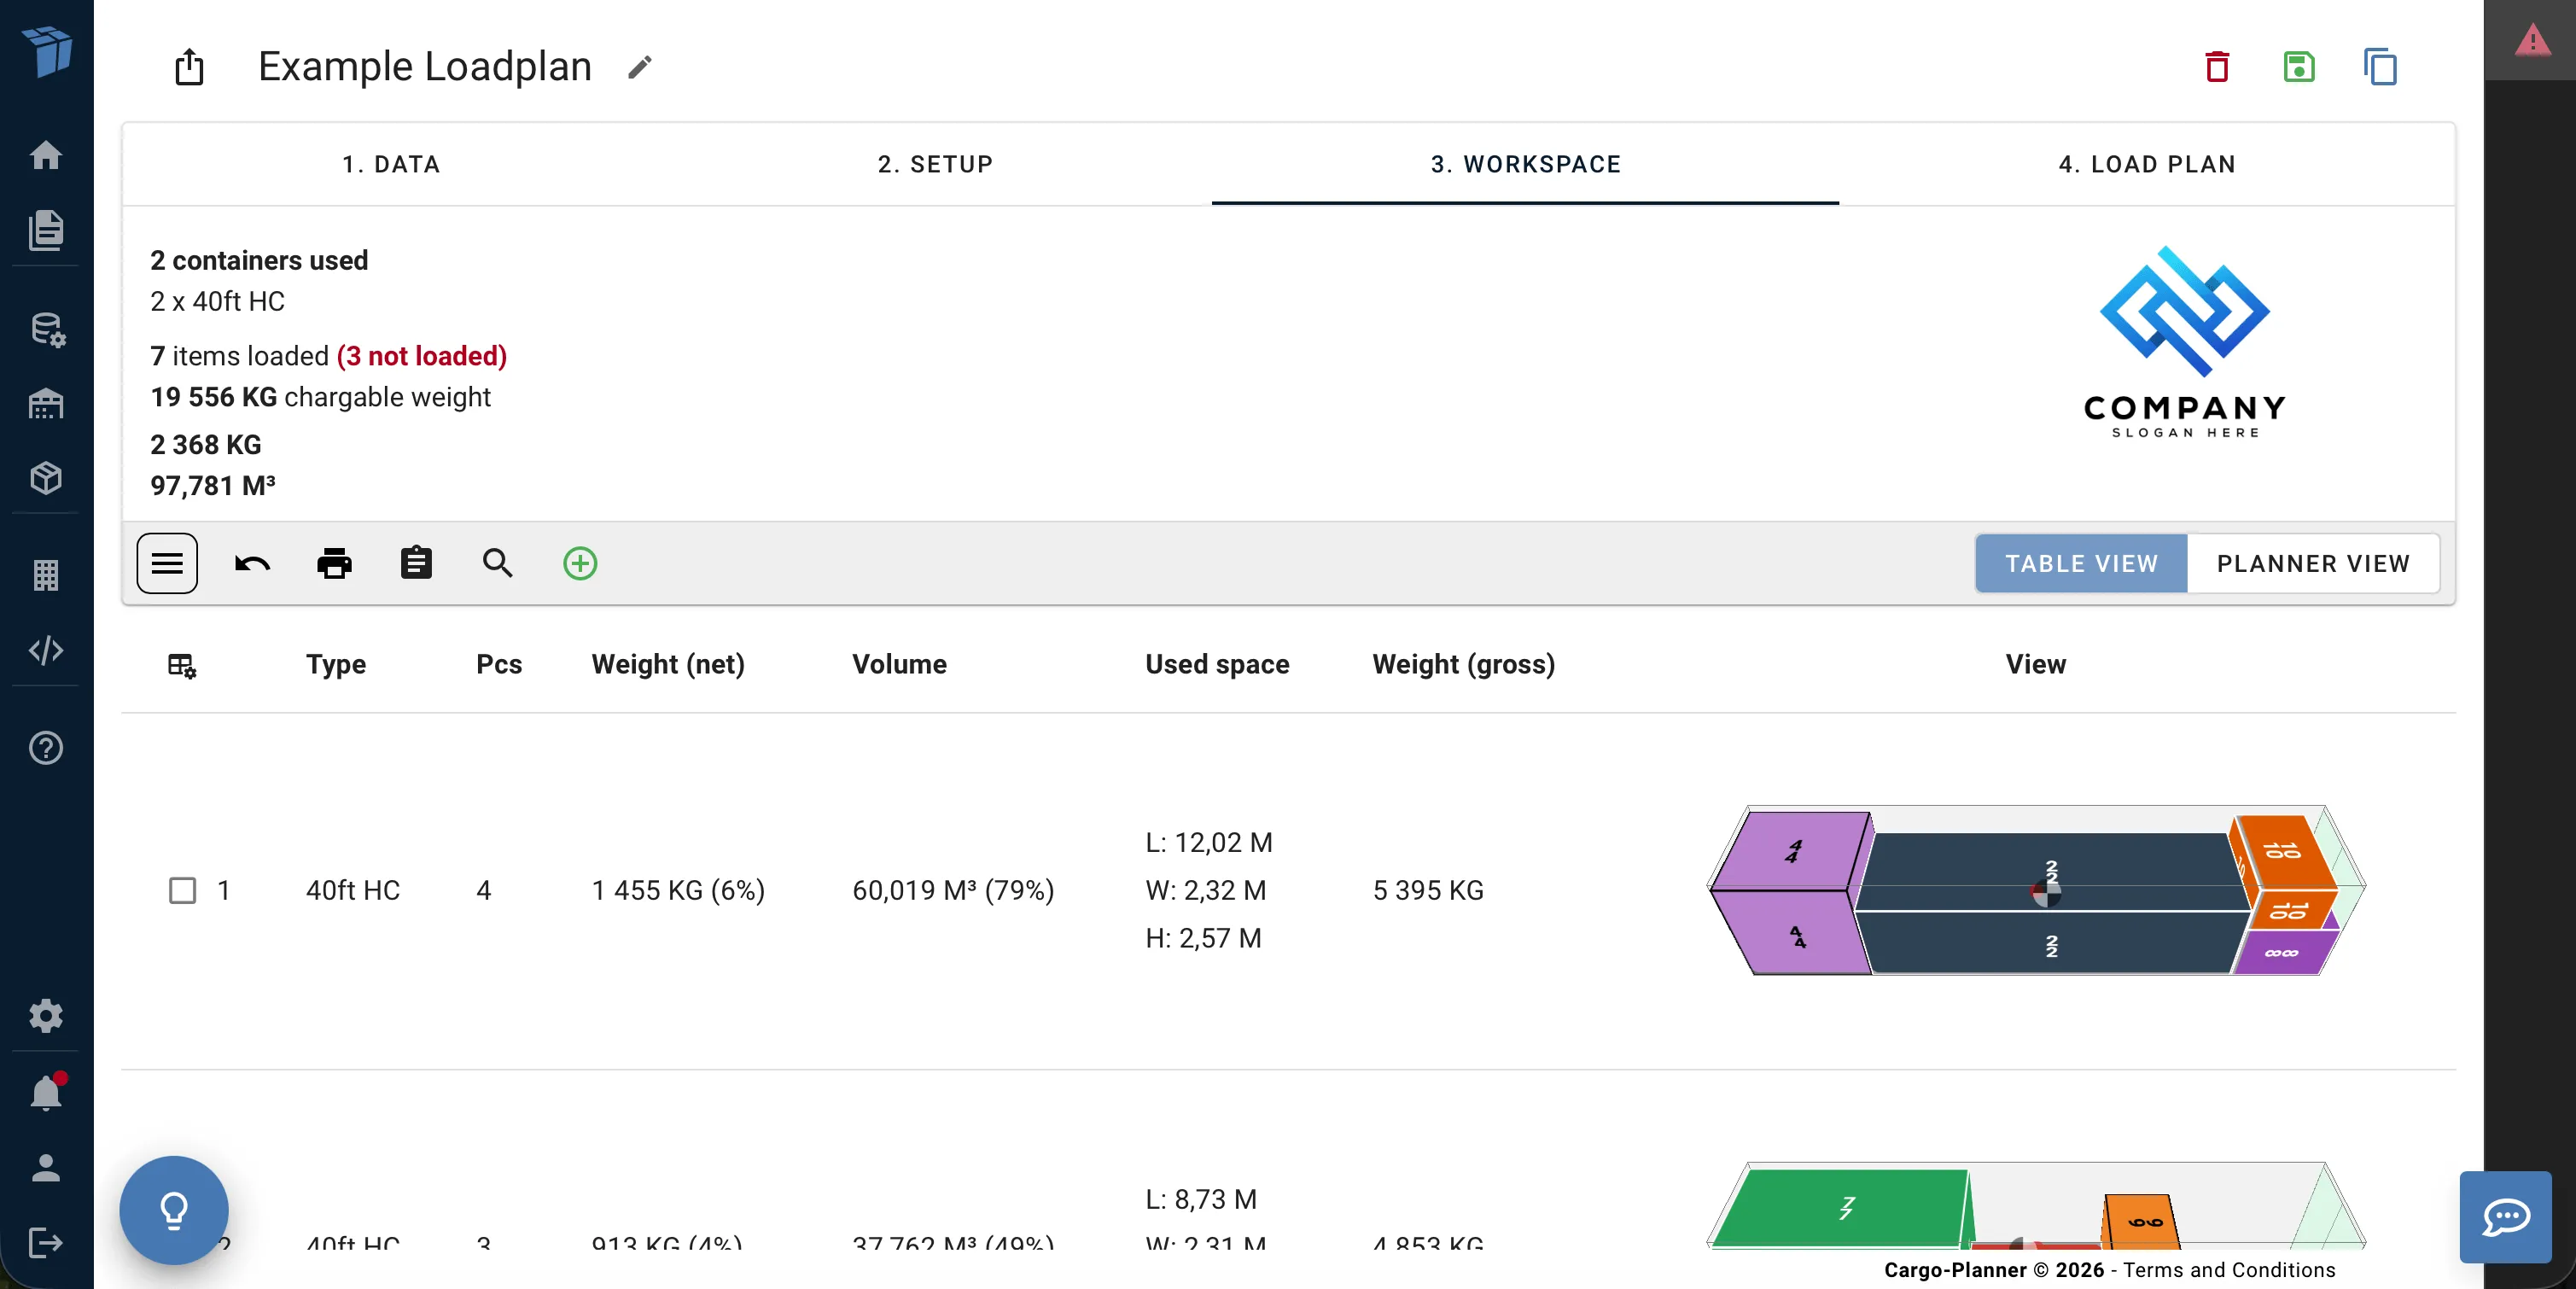Image resolution: width=2576 pixels, height=1289 pixels.
Task: View notifications bell icon
Action: click(x=46, y=1092)
